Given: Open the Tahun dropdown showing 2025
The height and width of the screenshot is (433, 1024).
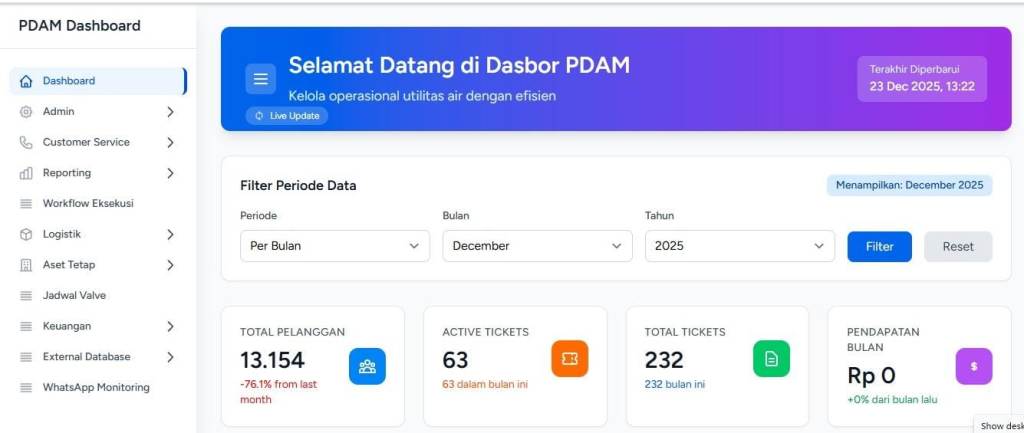Looking at the screenshot, I should pos(739,246).
